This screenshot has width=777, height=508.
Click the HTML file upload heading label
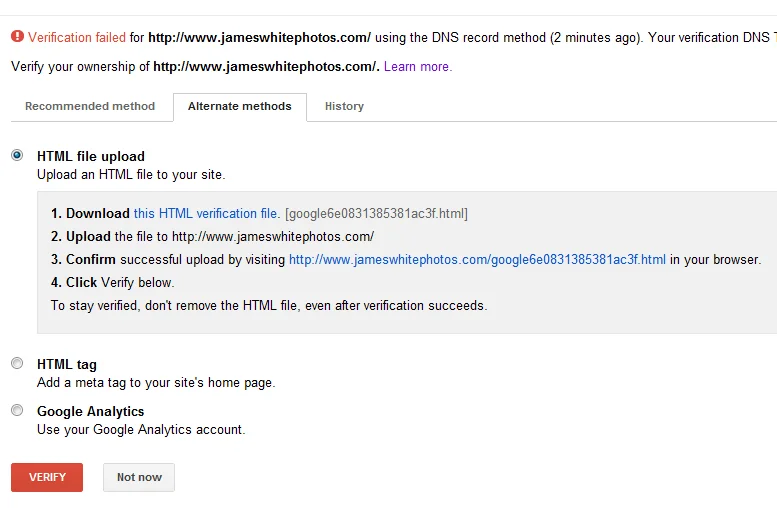click(x=91, y=157)
